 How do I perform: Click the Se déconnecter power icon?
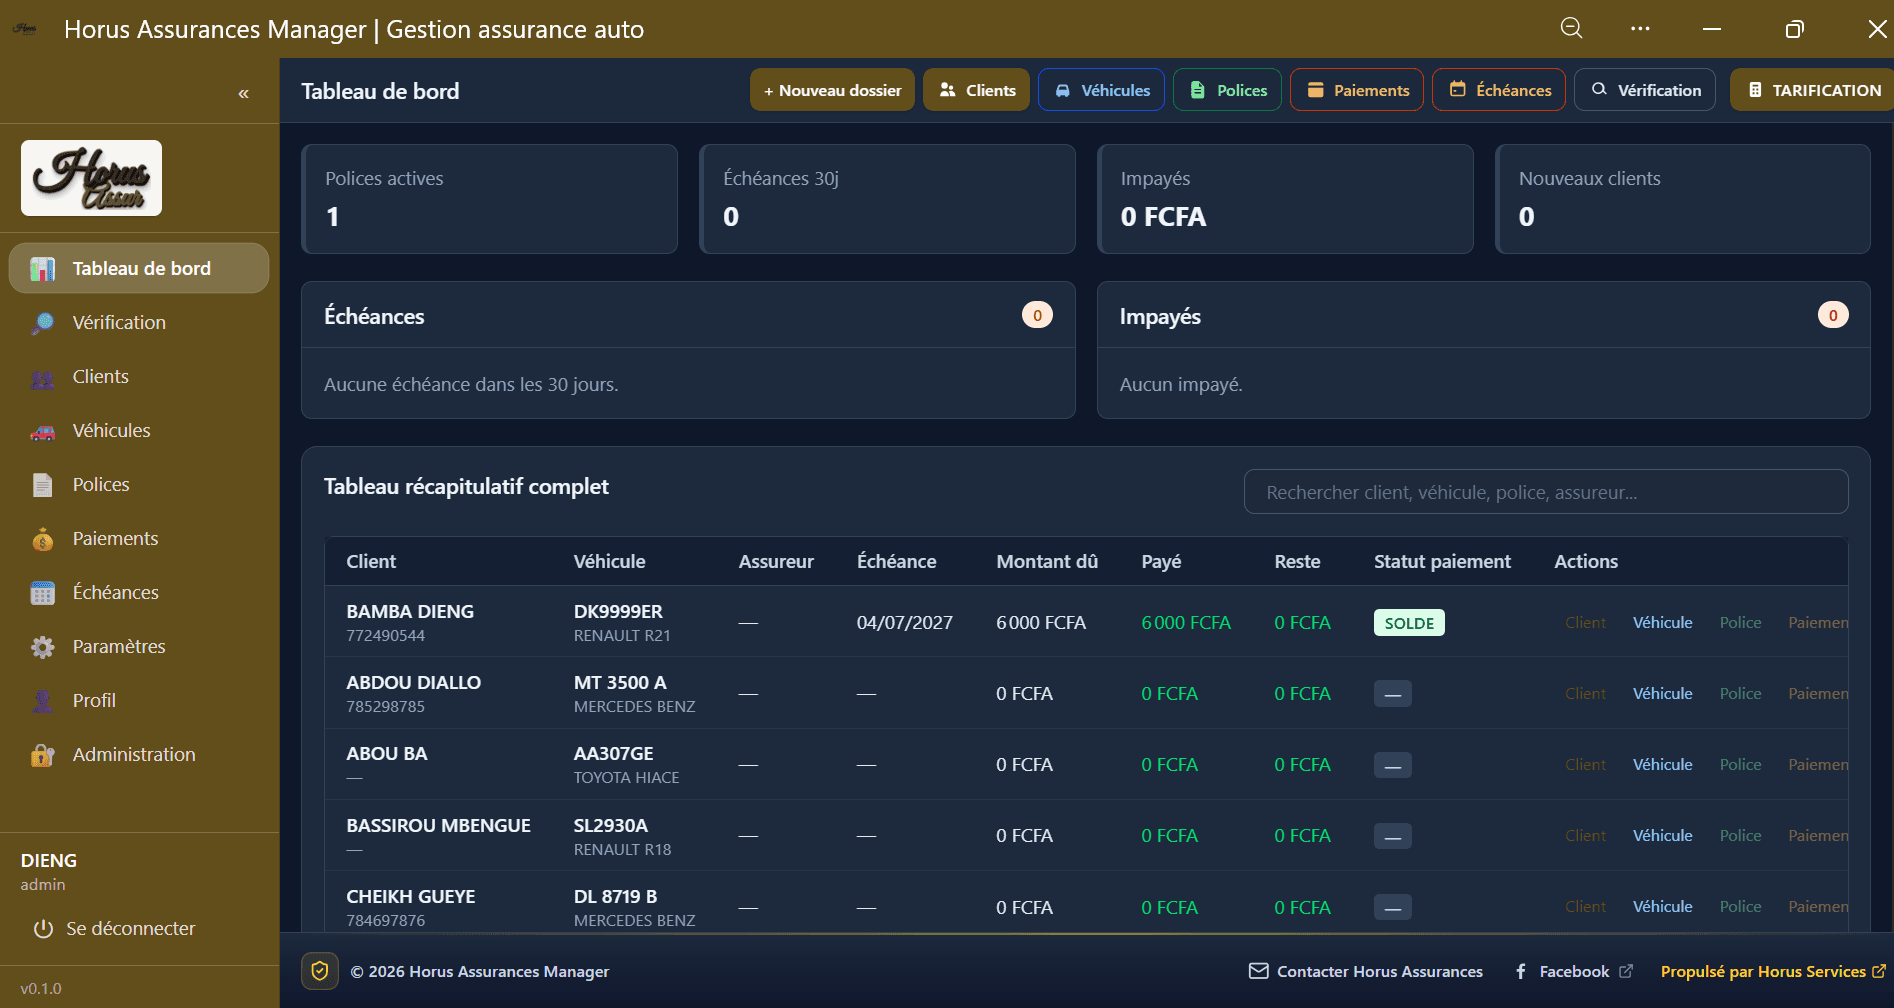pyautogui.click(x=43, y=929)
